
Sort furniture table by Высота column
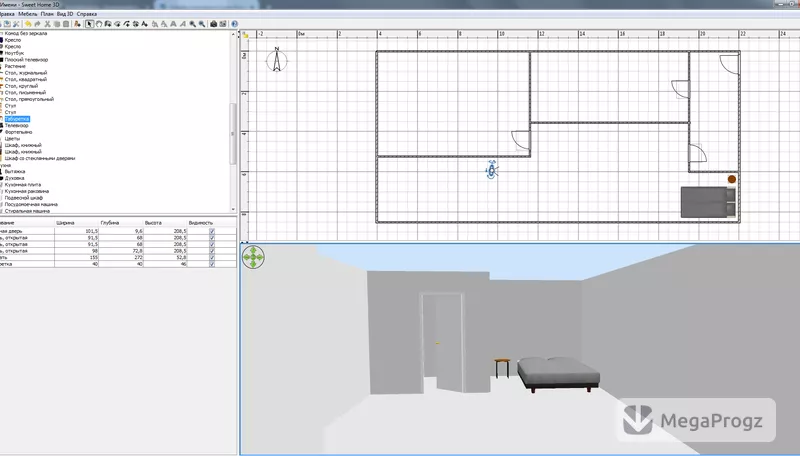coord(165,223)
